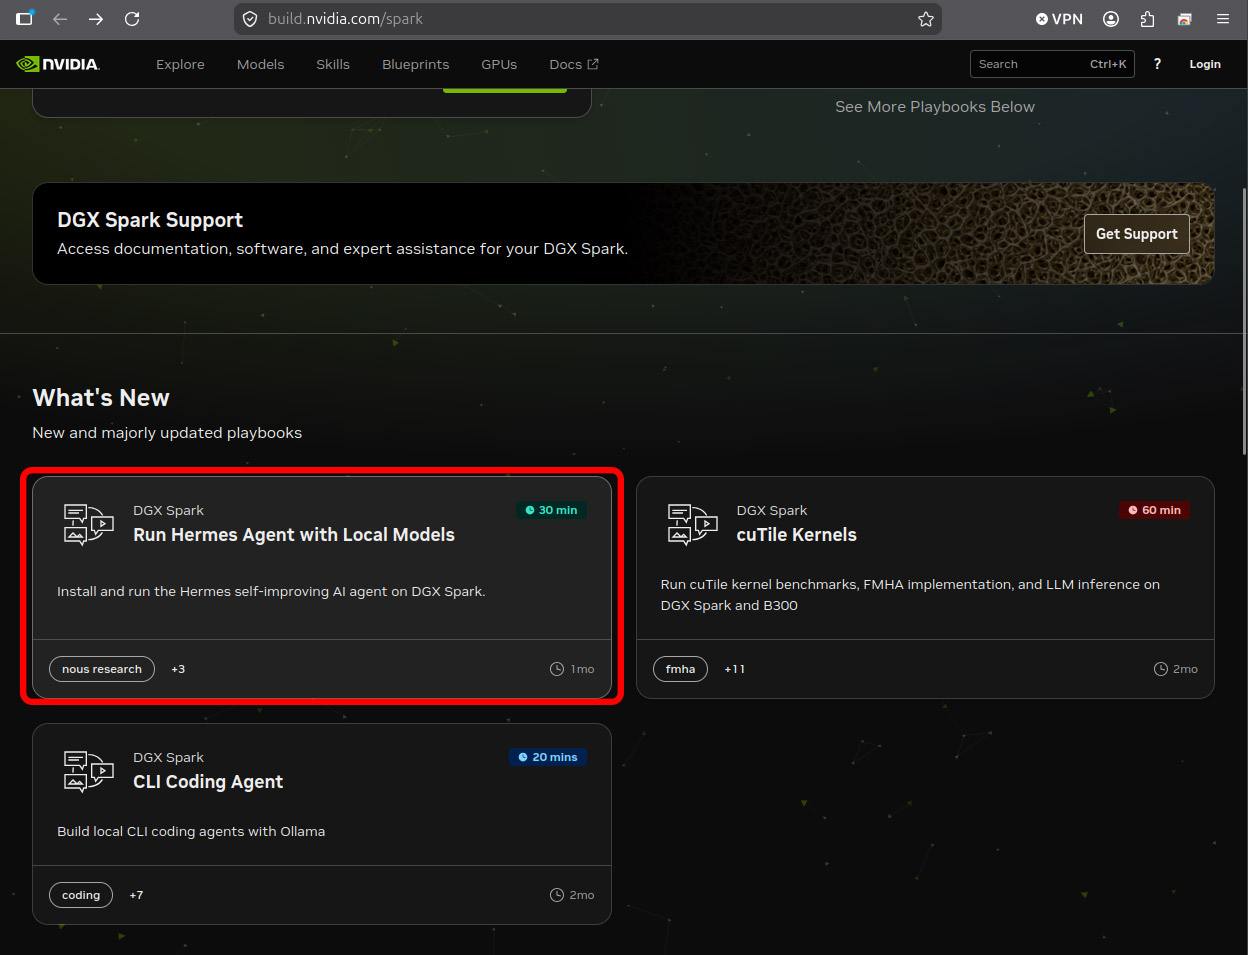
Task: Click New and majorly updated playbooks text
Action: point(167,433)
